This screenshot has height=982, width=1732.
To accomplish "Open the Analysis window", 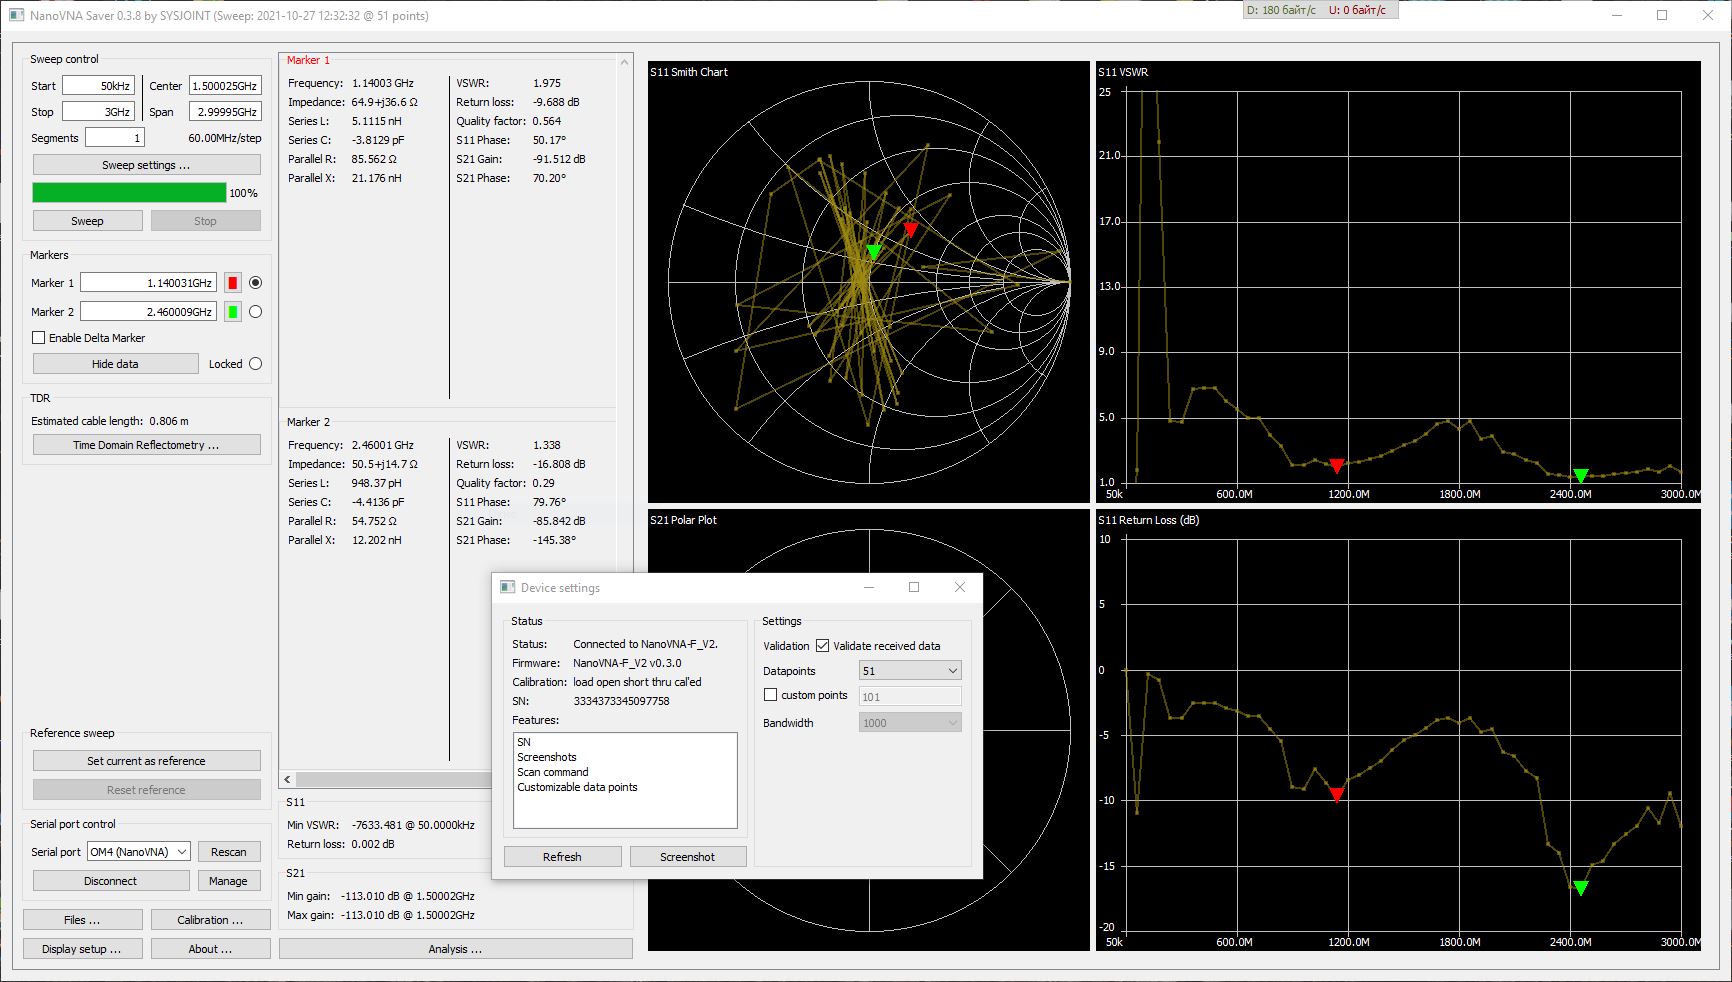I will [456, 949].
